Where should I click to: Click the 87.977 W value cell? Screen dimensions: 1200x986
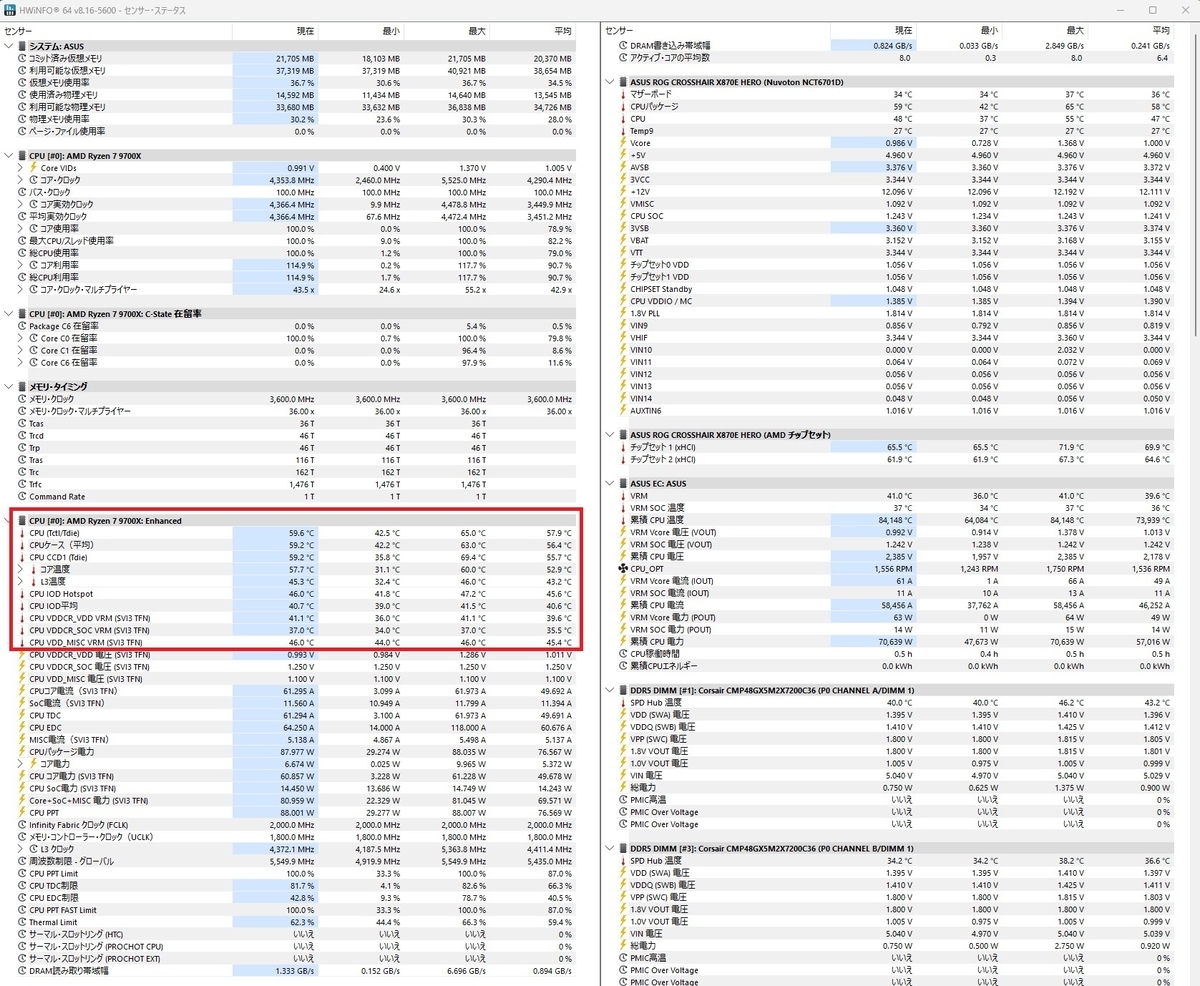click(x=275, y=752)
